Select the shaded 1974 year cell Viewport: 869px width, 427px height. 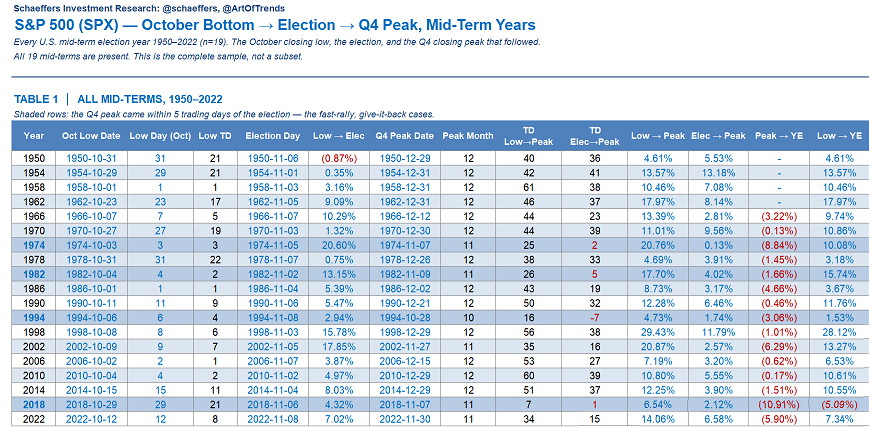click(34, 244)
